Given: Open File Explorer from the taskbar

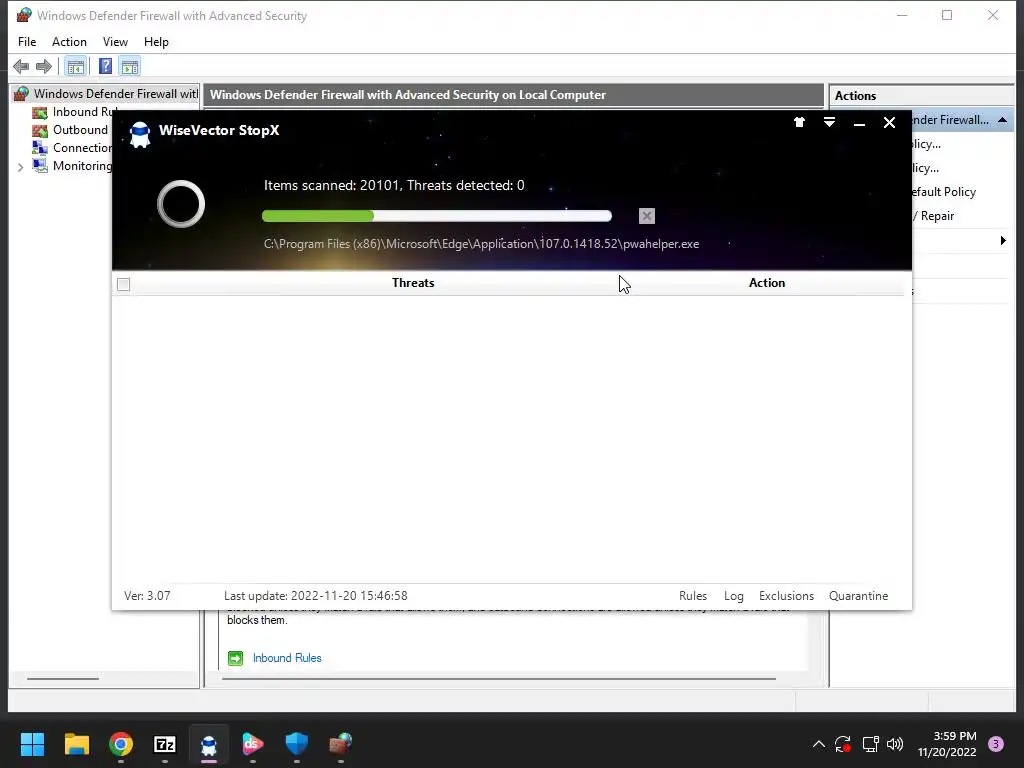Looking at the screenshot, I should 77,744.
